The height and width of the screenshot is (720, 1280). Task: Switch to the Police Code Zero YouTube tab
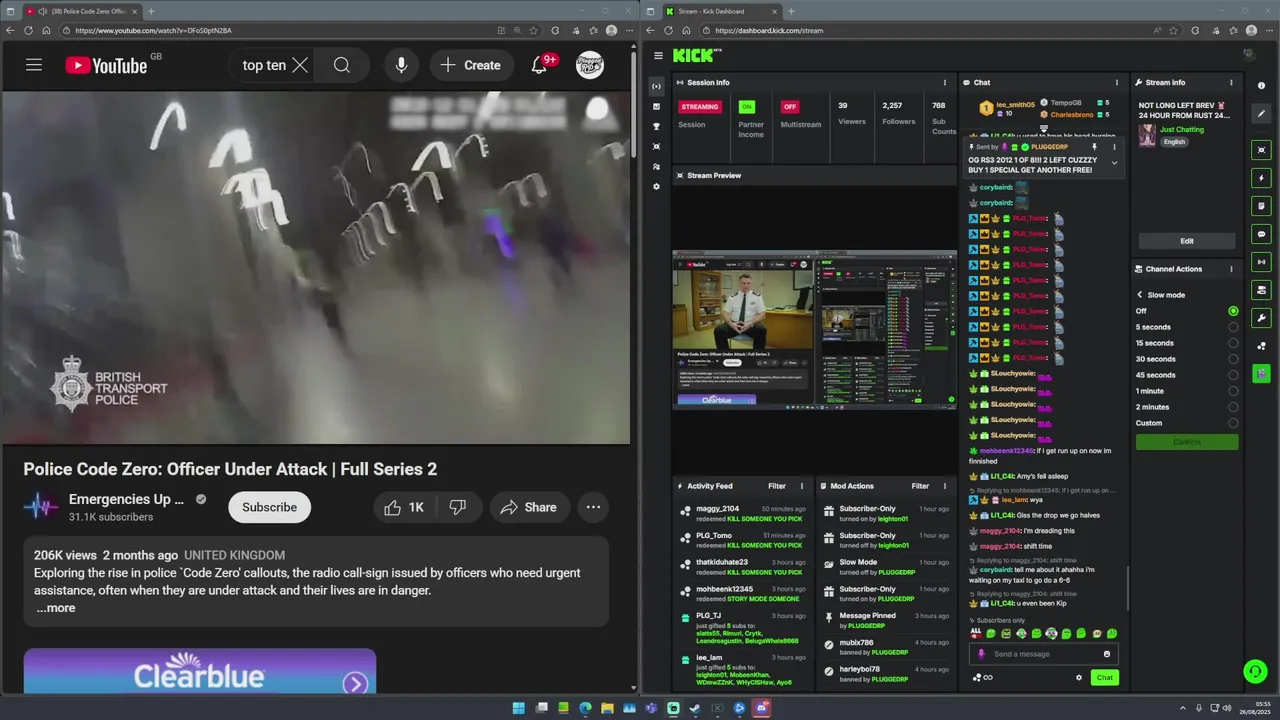pos(82,11)
